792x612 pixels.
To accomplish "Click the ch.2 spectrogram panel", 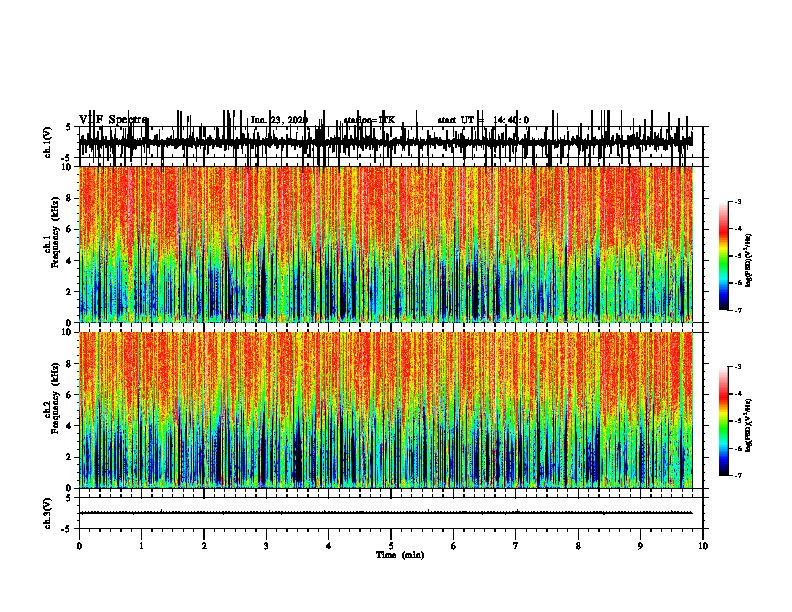I will [385, 410].
